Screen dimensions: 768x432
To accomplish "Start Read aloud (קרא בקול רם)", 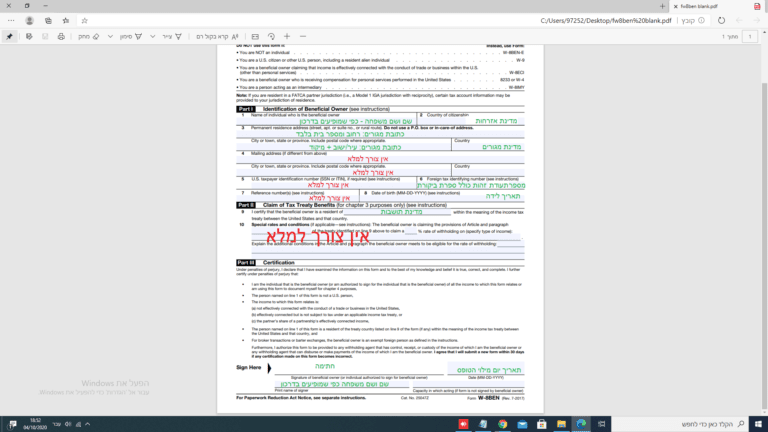I will [x=217, y=37].
